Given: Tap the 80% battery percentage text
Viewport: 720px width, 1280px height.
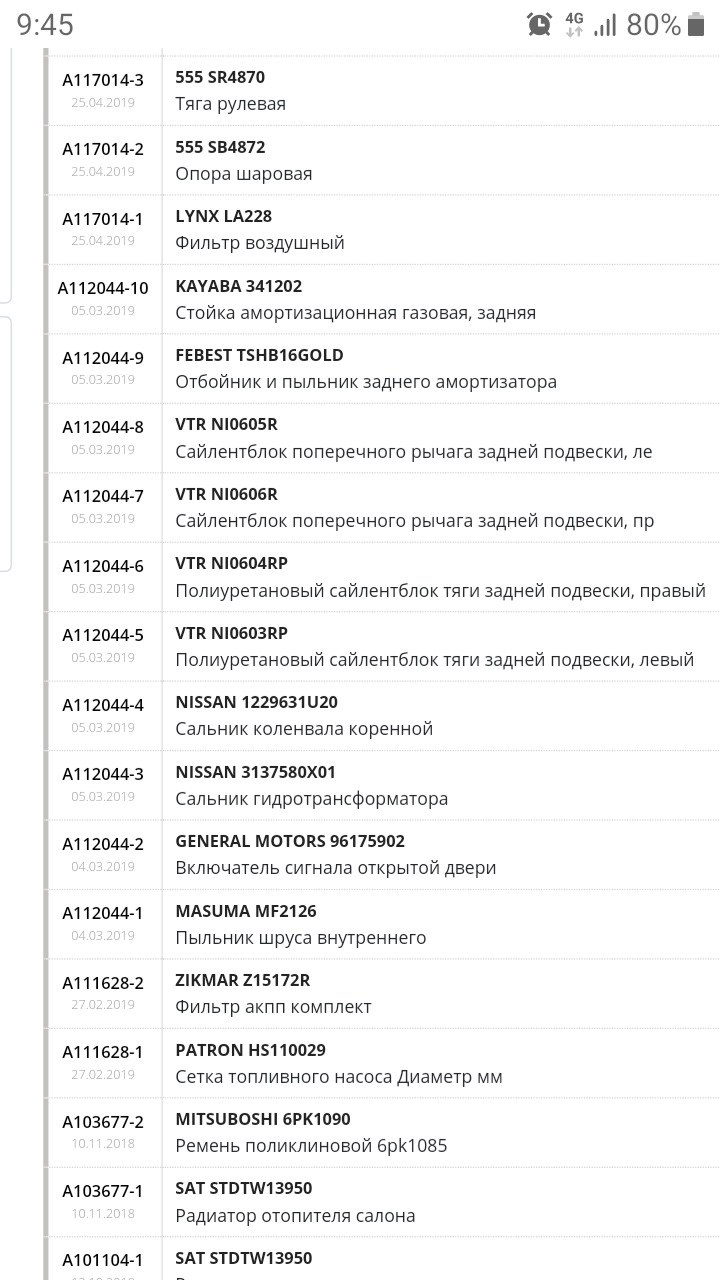Looking at the screenshot, I should click(x=655, y=25).
